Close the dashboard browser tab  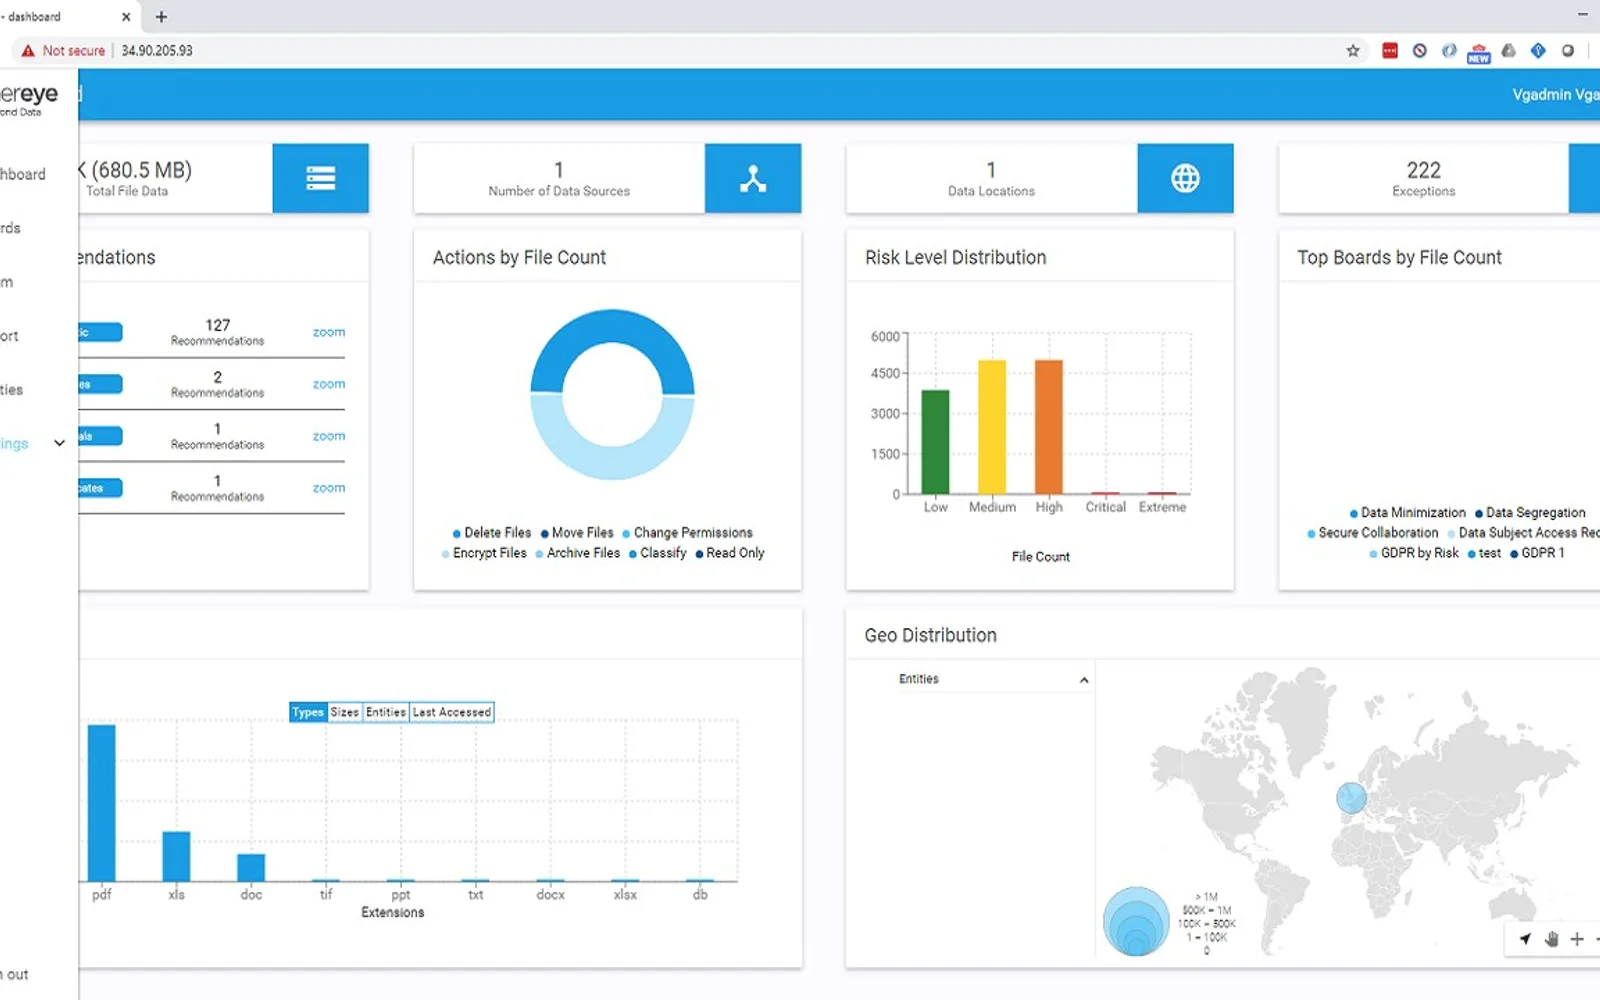(126, 17)
